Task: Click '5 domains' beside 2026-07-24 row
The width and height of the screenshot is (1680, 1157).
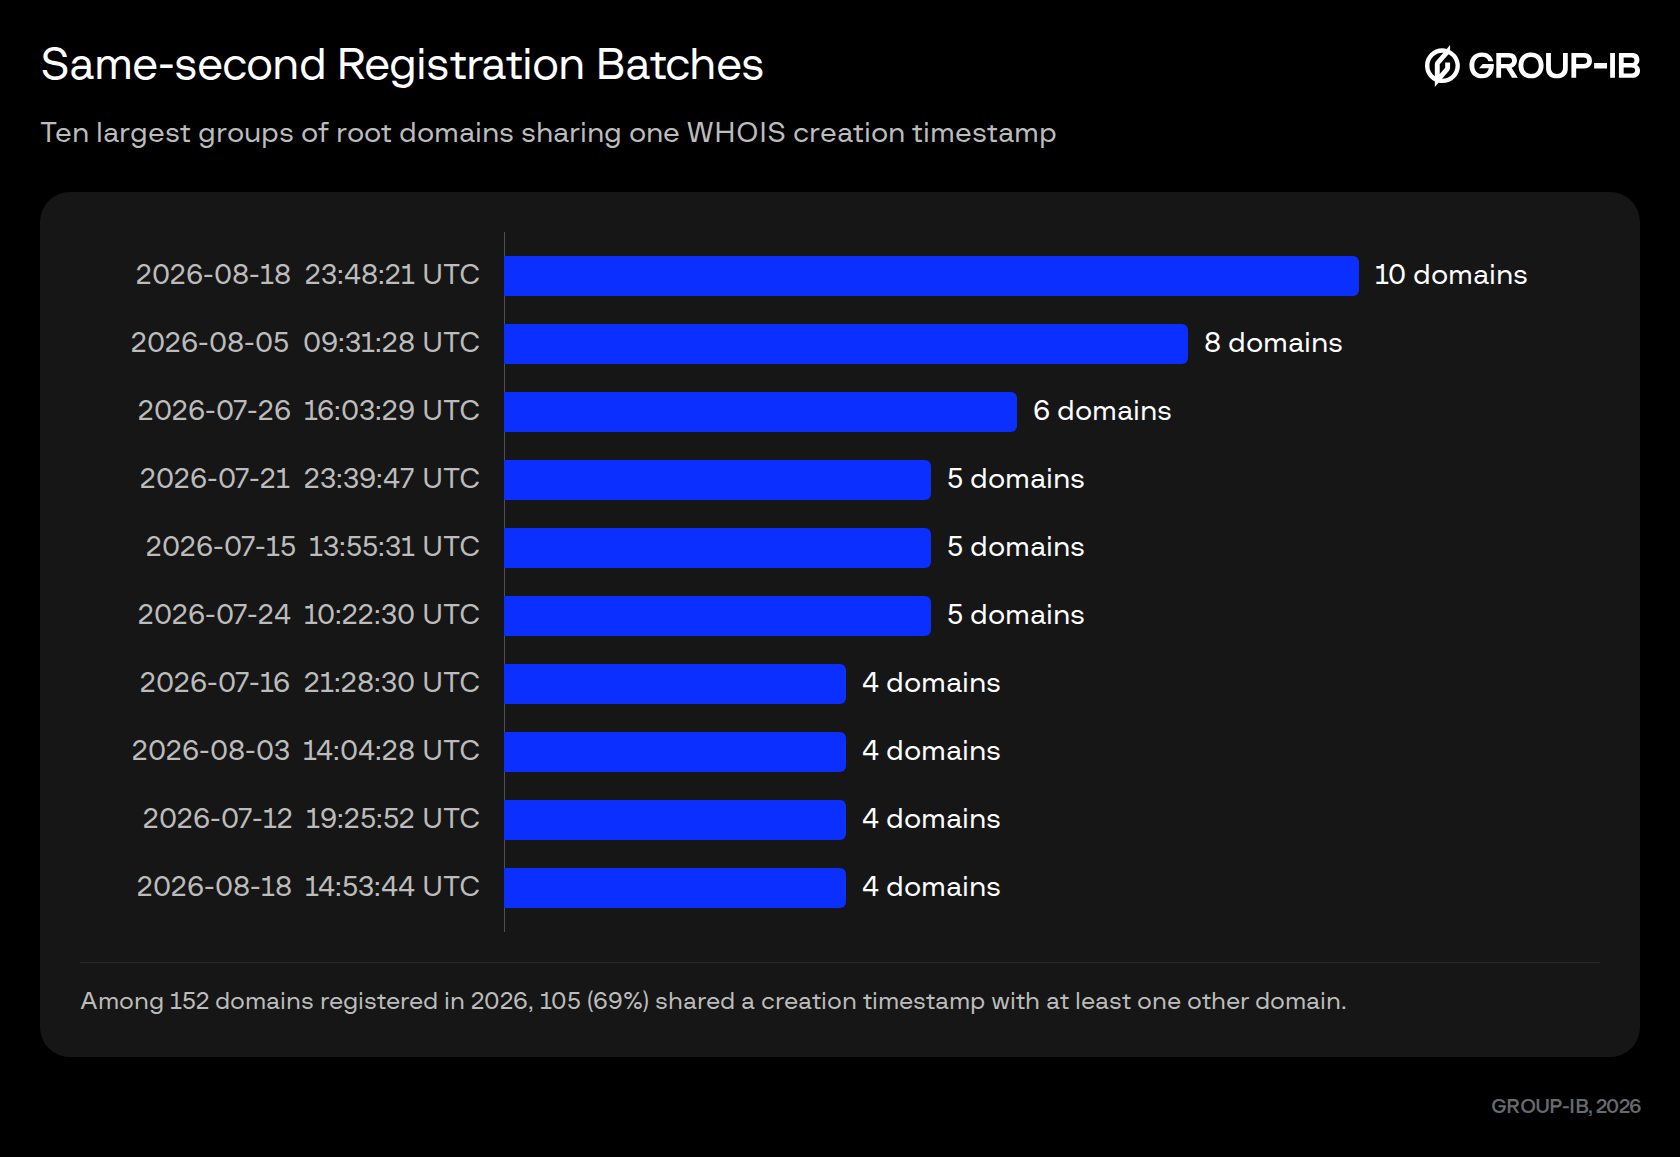Action: tap(1016, 615)
